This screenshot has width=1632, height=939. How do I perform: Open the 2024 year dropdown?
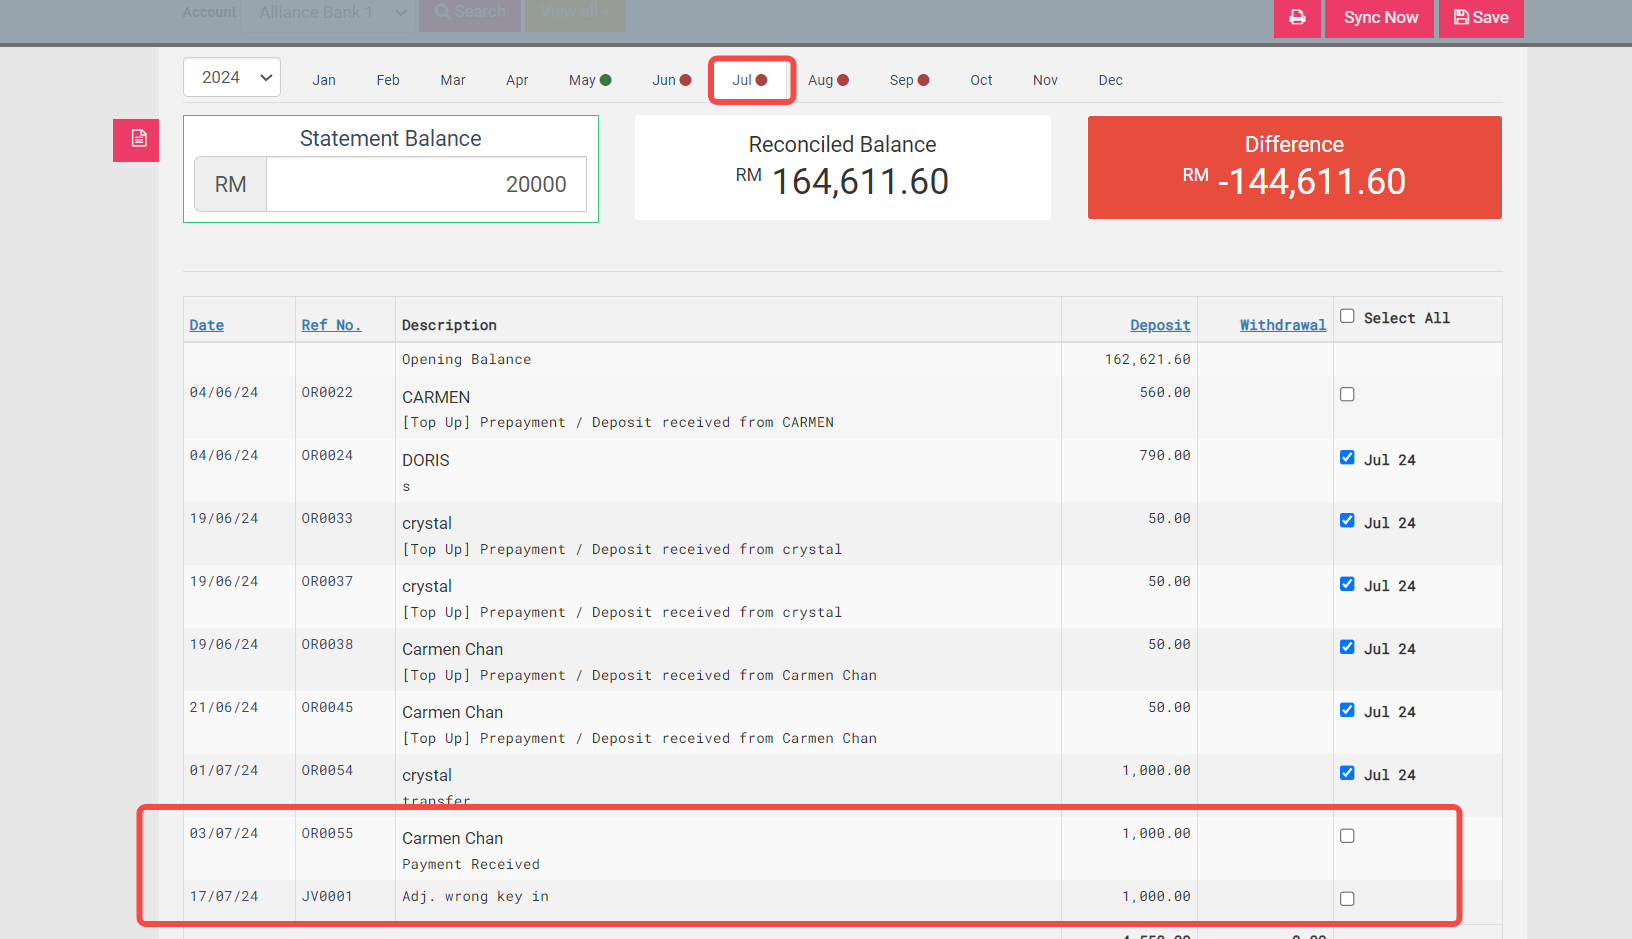tap(232, 78)
